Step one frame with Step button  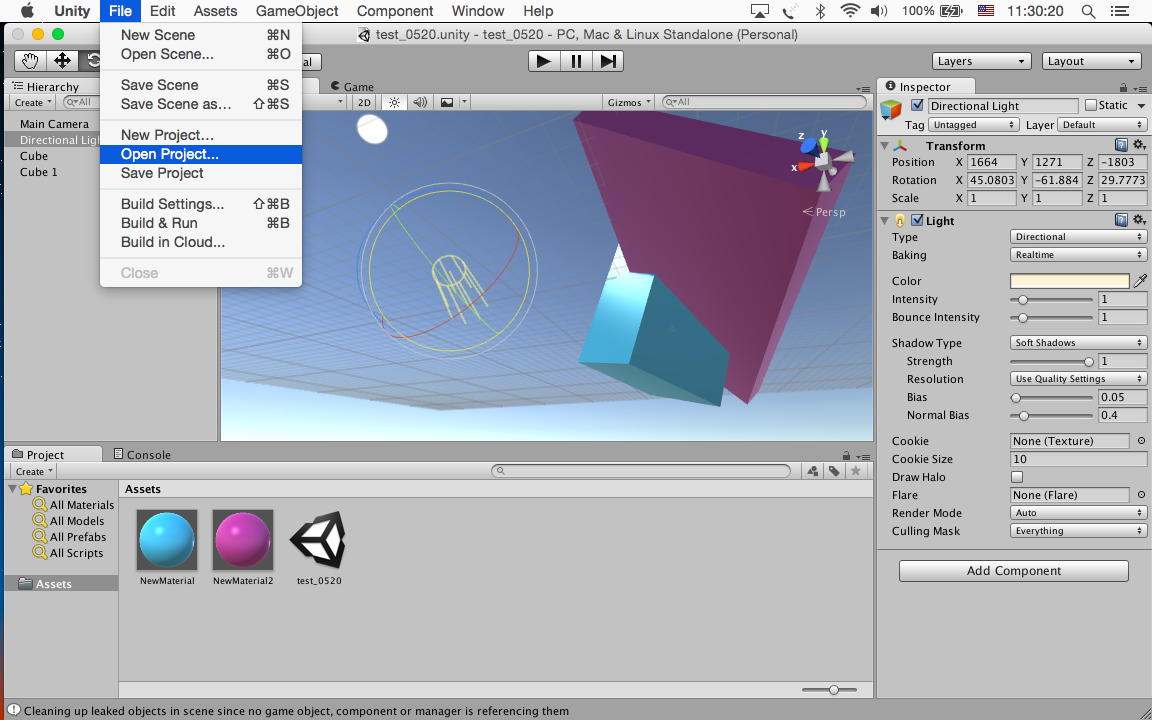608,61
